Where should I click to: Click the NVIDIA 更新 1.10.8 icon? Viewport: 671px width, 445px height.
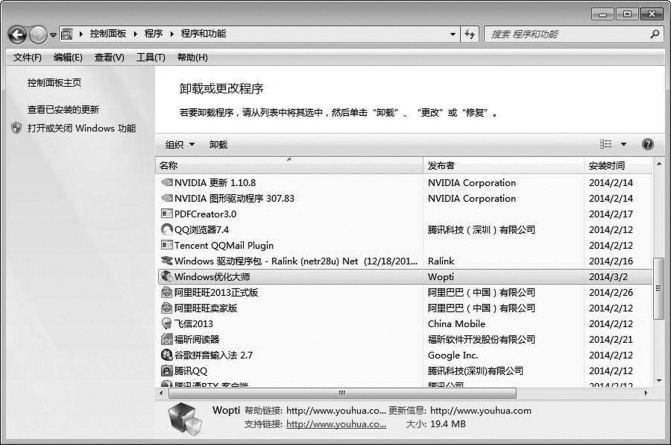pyautogui.click(x=166, y=183)
